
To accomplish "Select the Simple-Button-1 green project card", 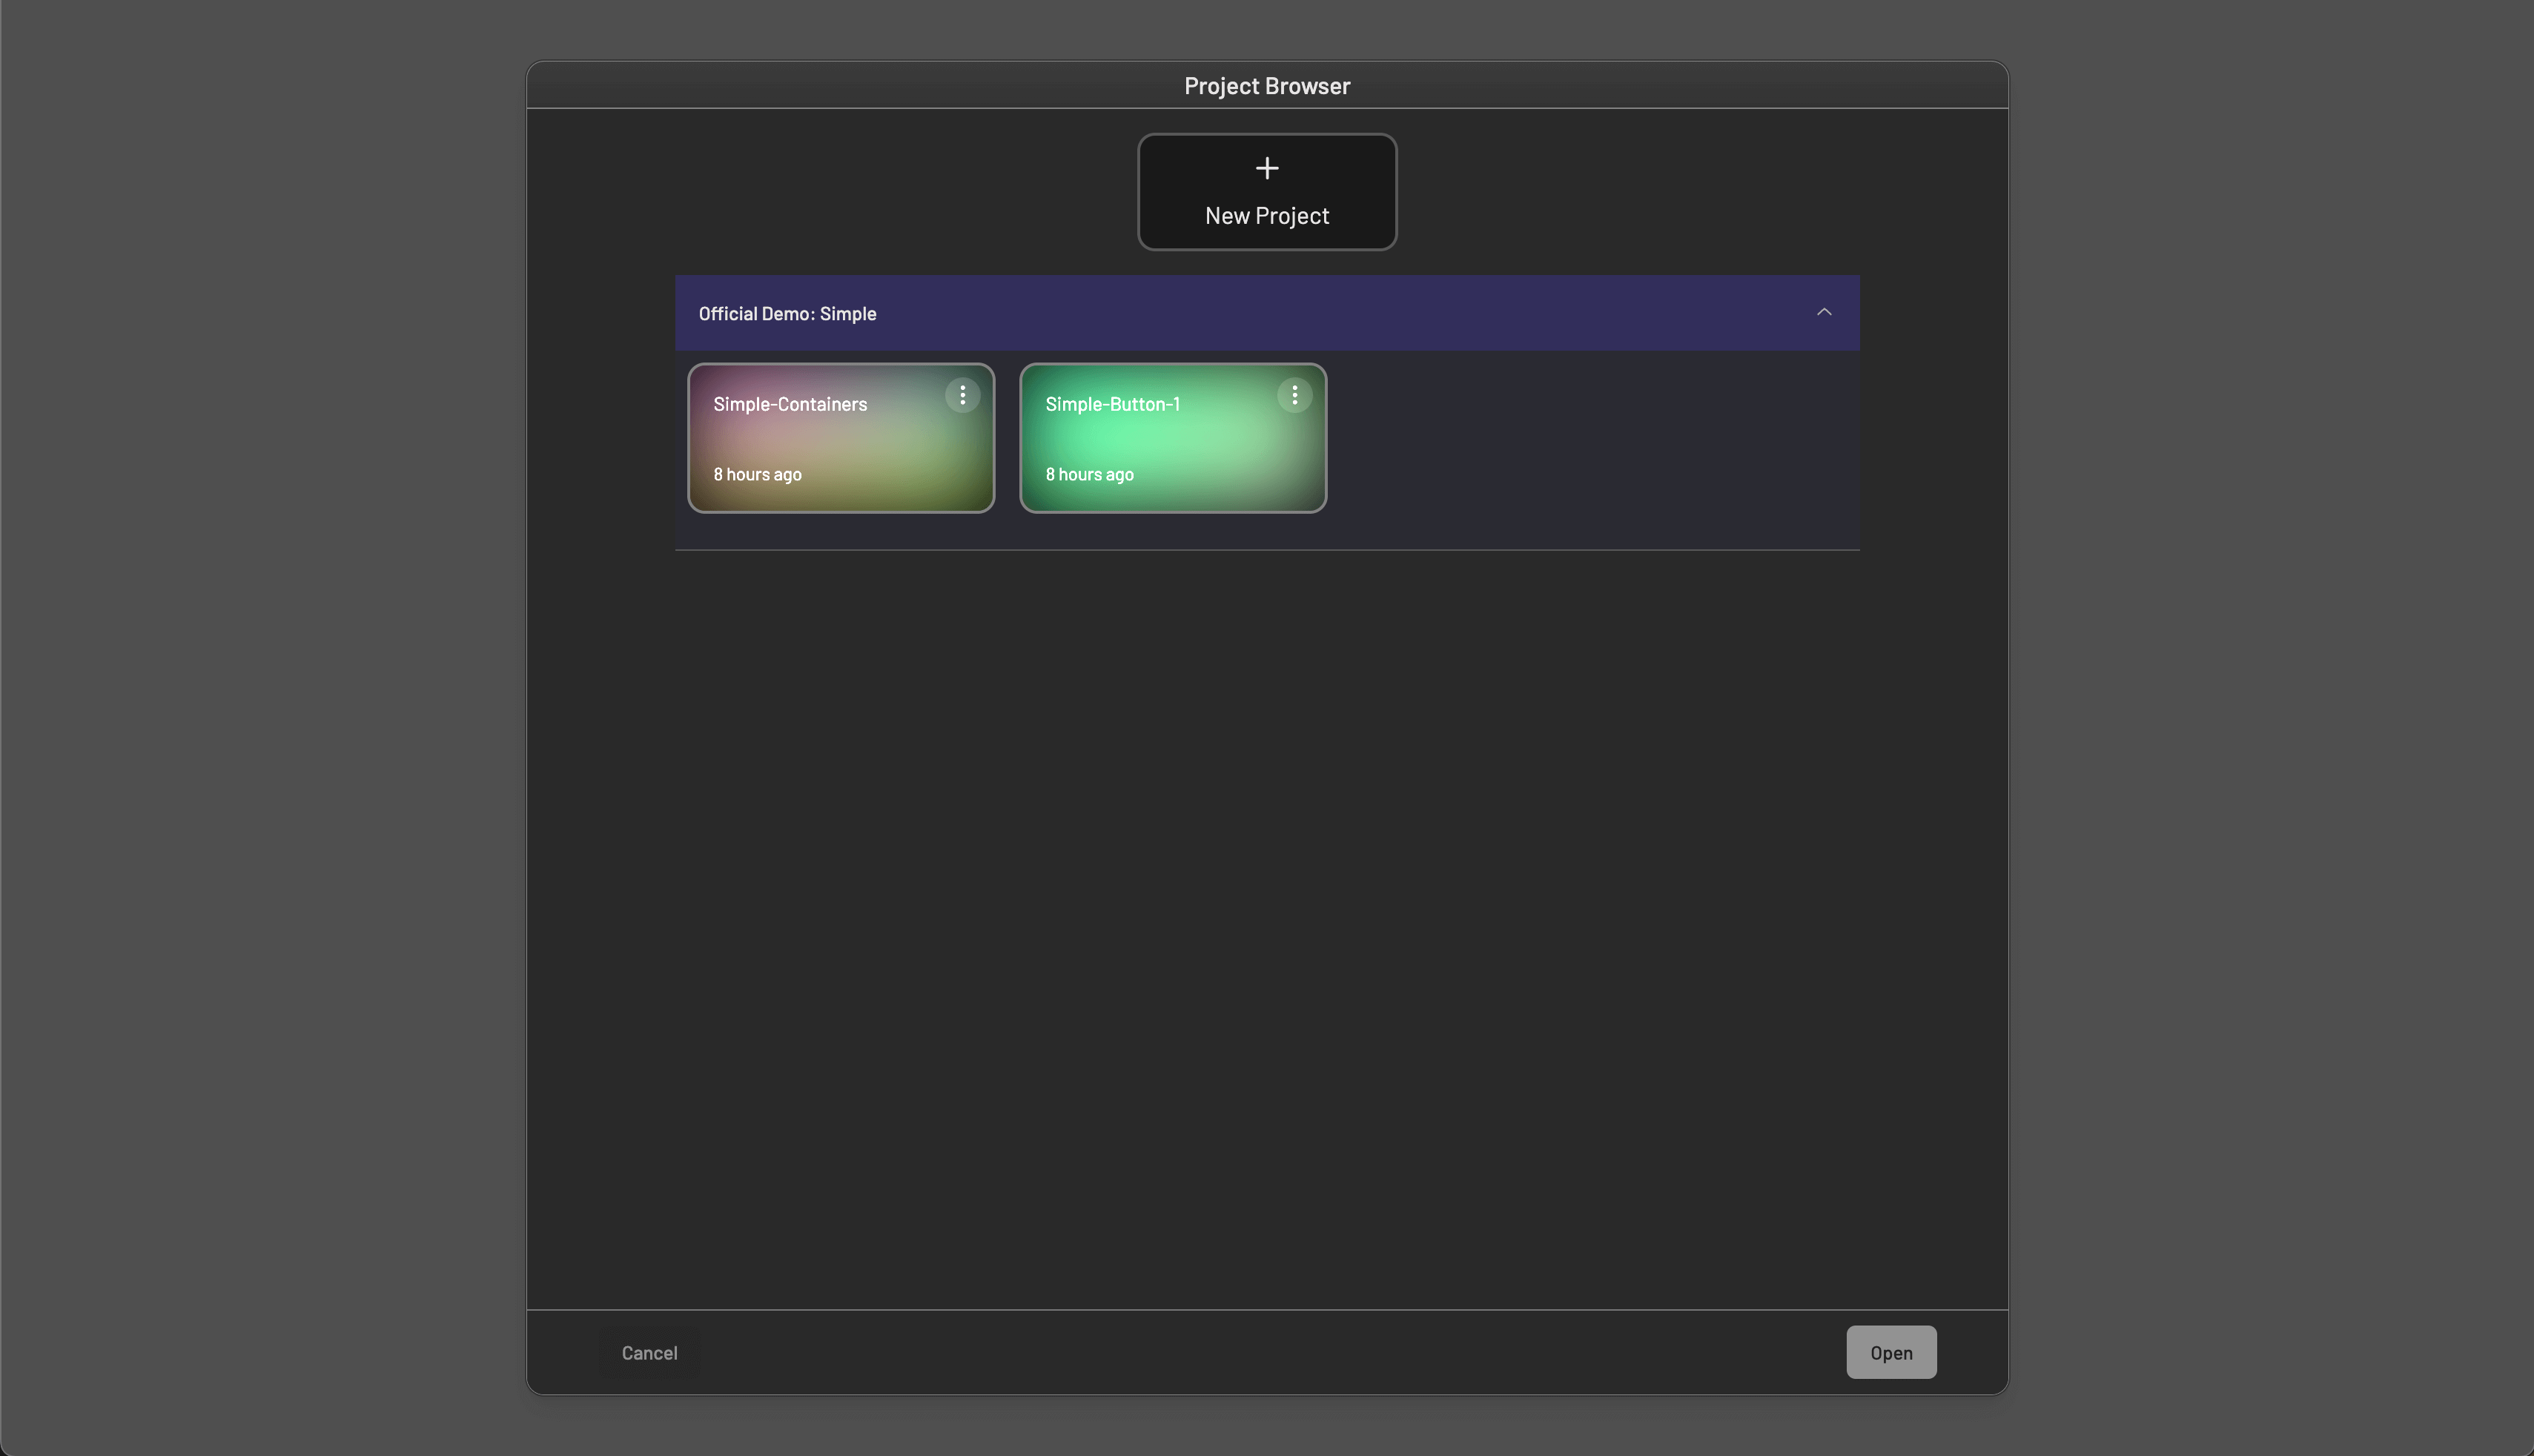I will coord(1172,440).
